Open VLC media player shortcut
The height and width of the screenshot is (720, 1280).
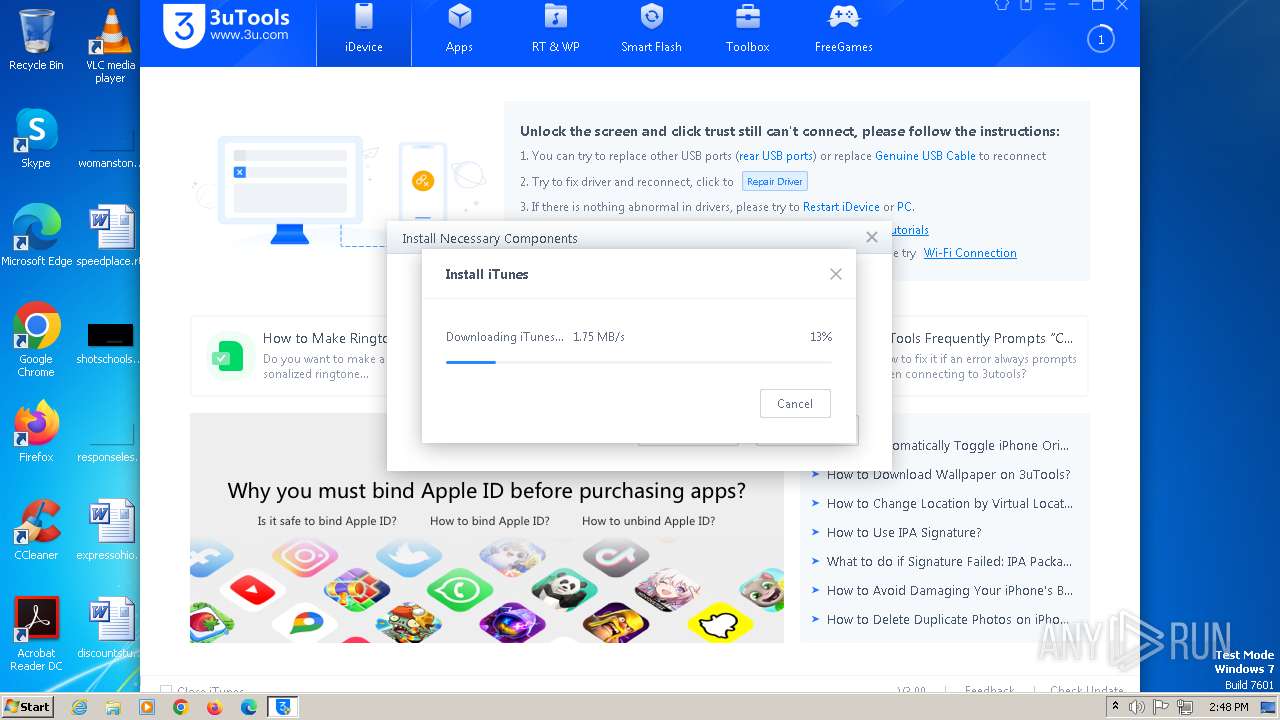[110, 46]
